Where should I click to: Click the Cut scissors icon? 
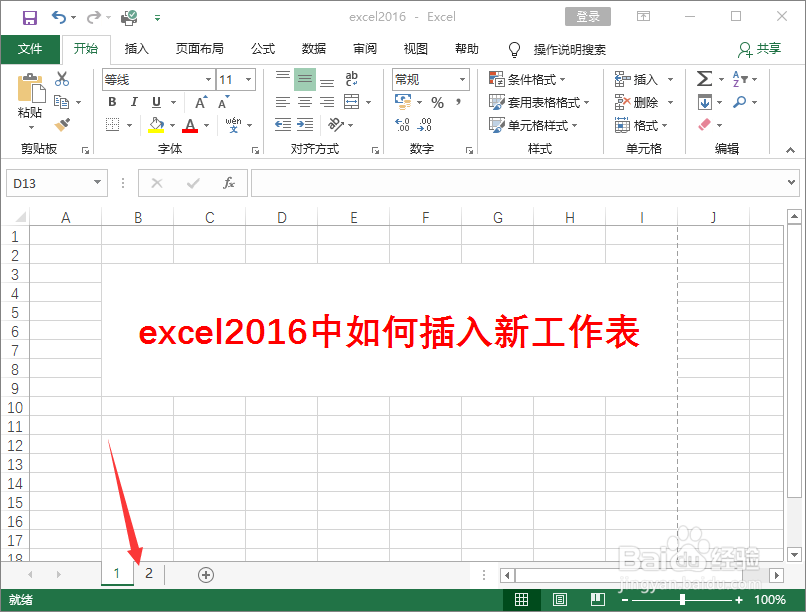tap(62, 79)
